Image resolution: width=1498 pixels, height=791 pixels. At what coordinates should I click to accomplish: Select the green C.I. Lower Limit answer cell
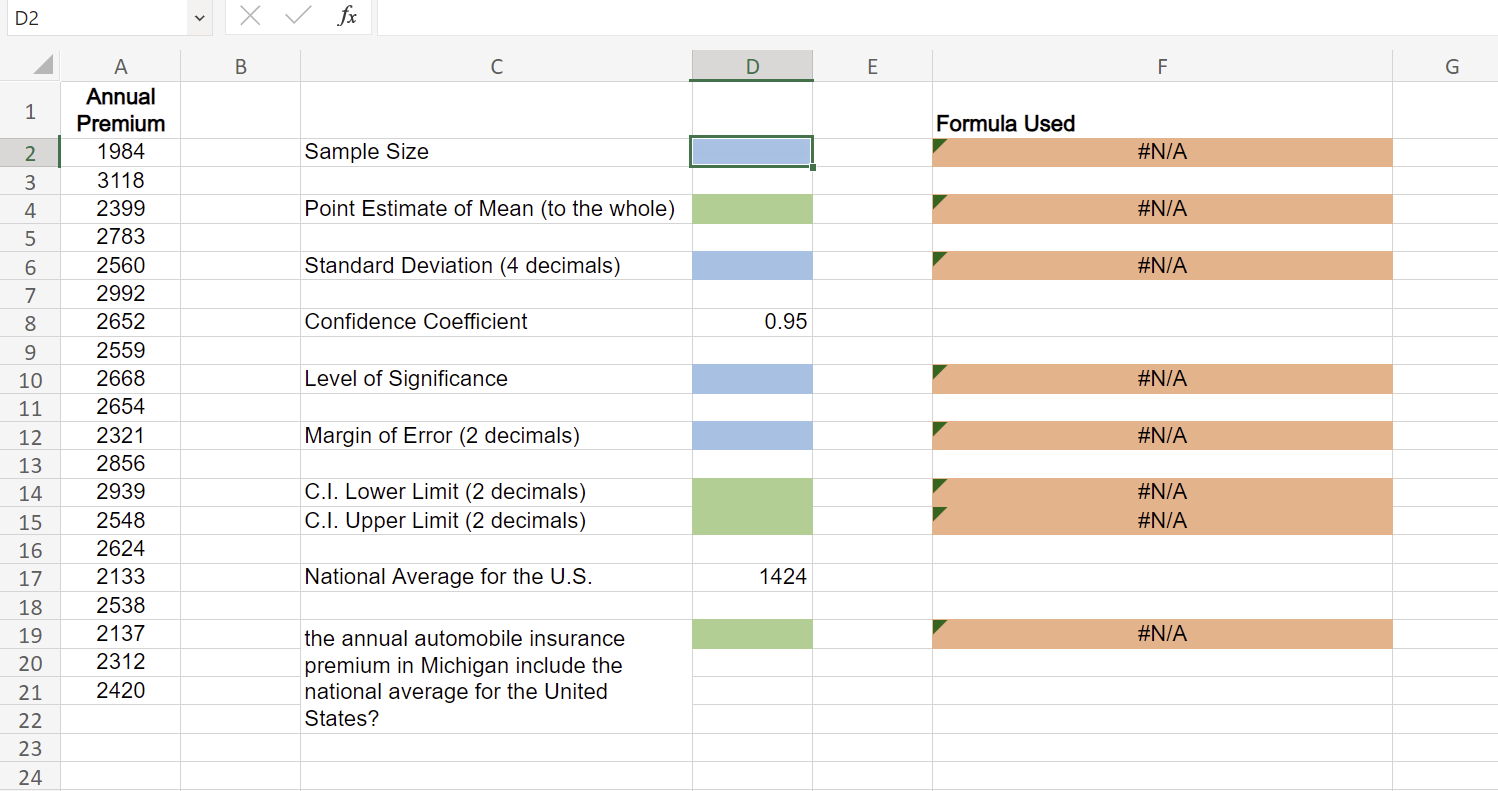tap(751, 491)
